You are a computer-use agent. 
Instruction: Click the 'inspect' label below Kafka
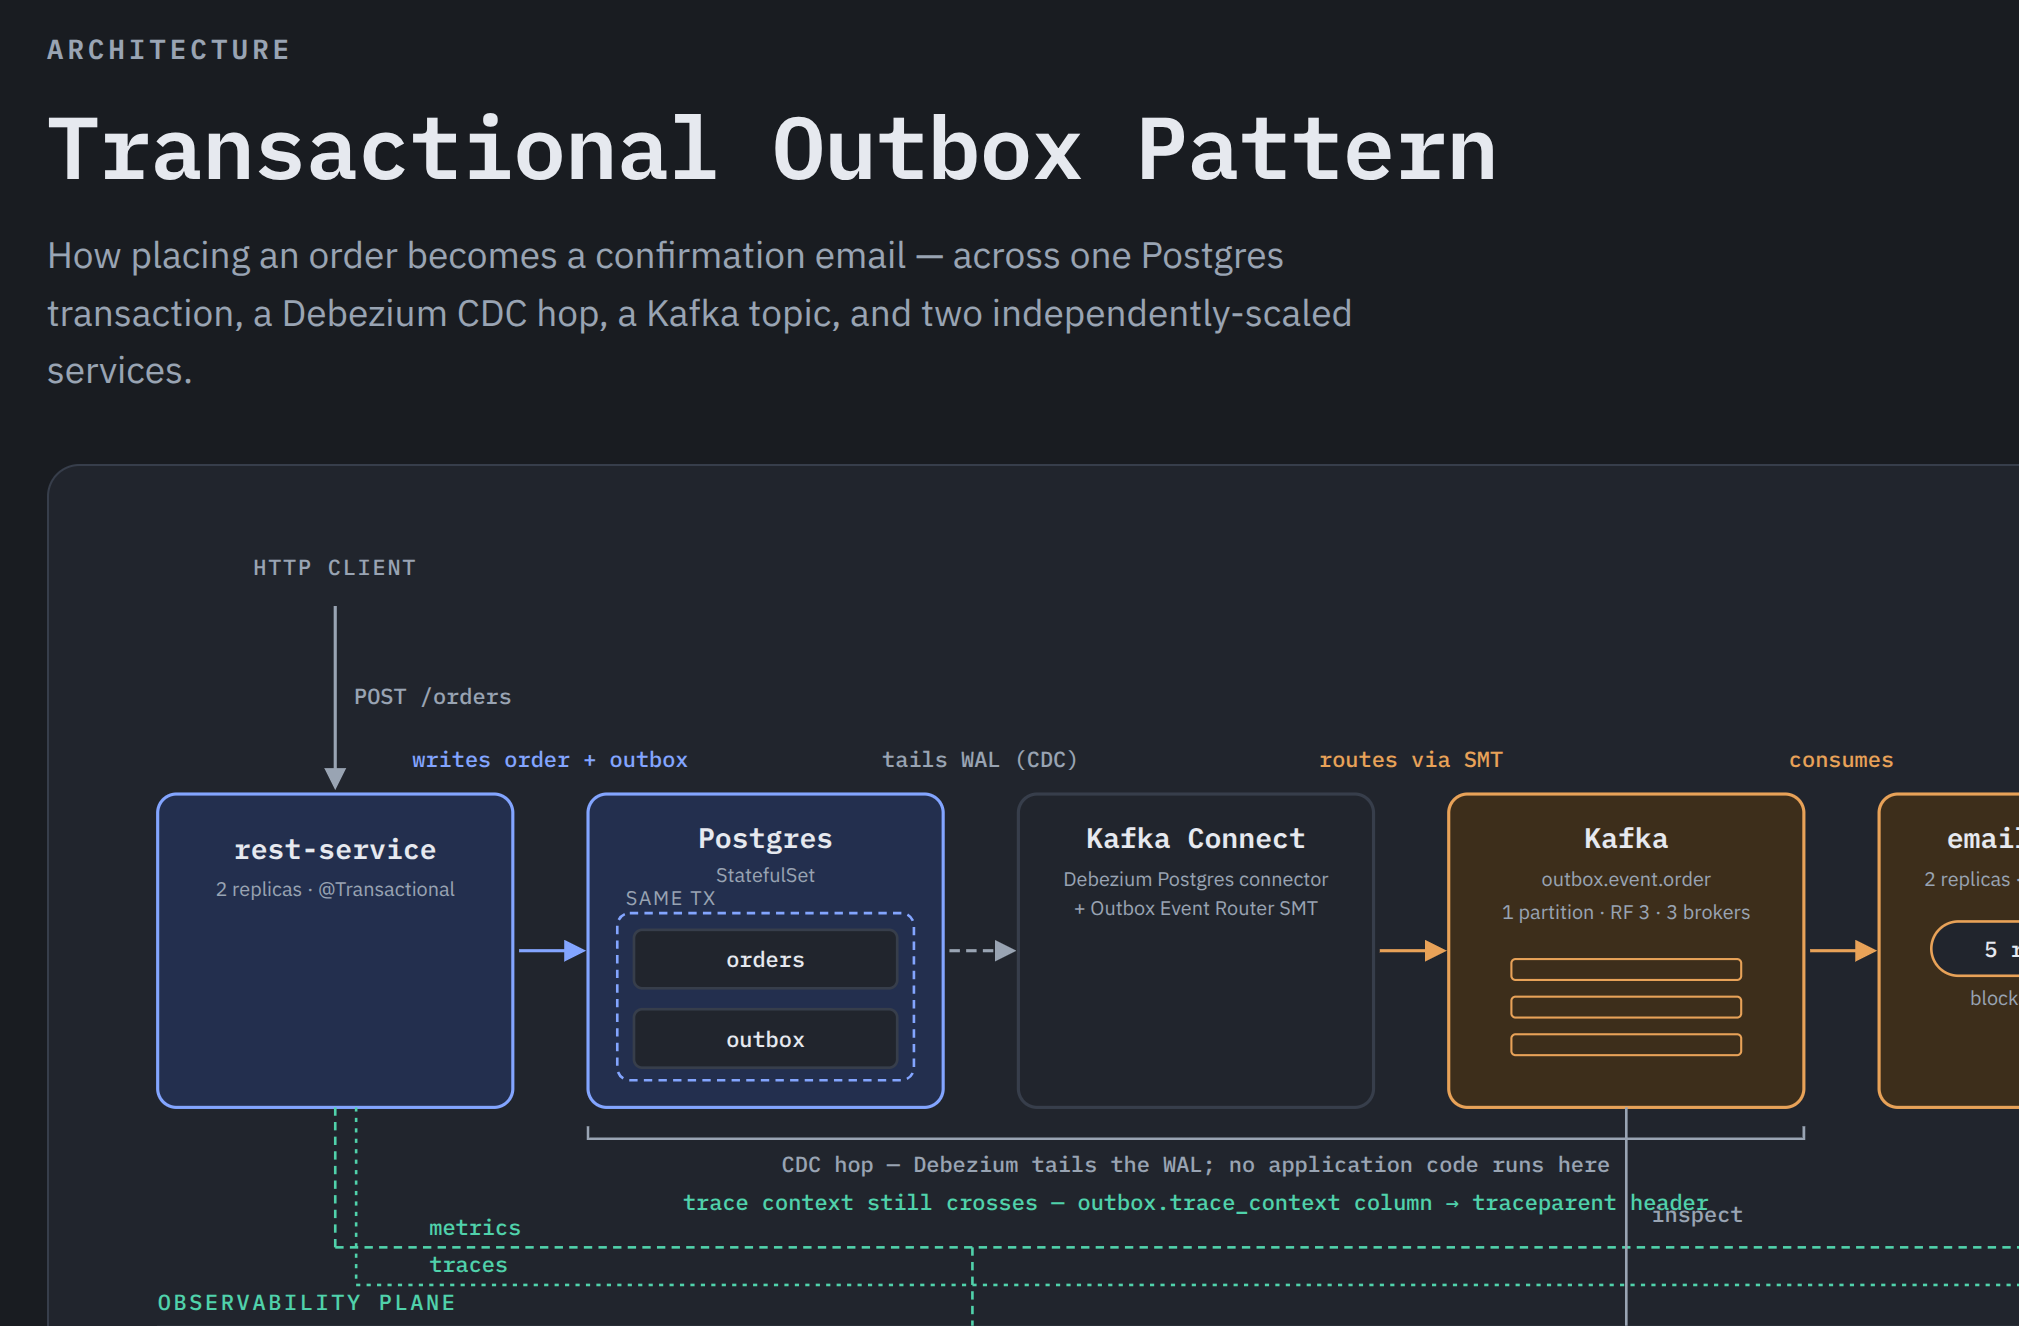point(1697,1215)
